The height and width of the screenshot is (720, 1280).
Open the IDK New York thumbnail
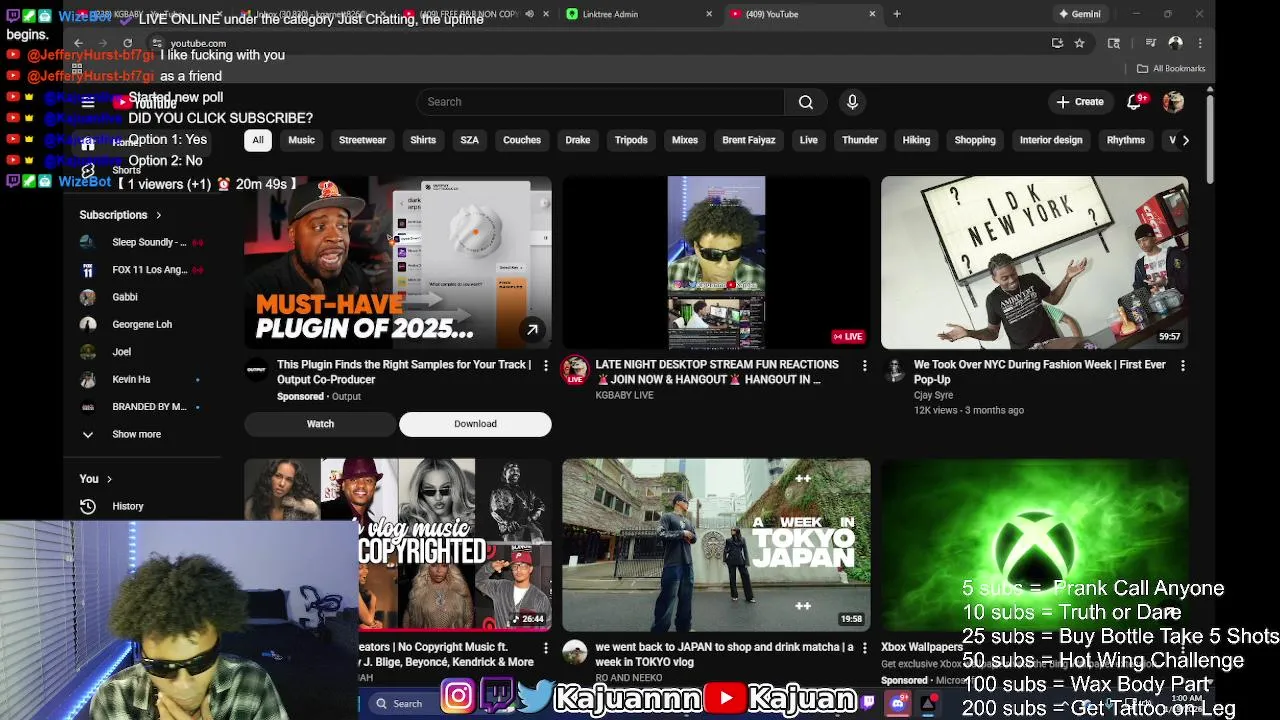[1035, 263]
